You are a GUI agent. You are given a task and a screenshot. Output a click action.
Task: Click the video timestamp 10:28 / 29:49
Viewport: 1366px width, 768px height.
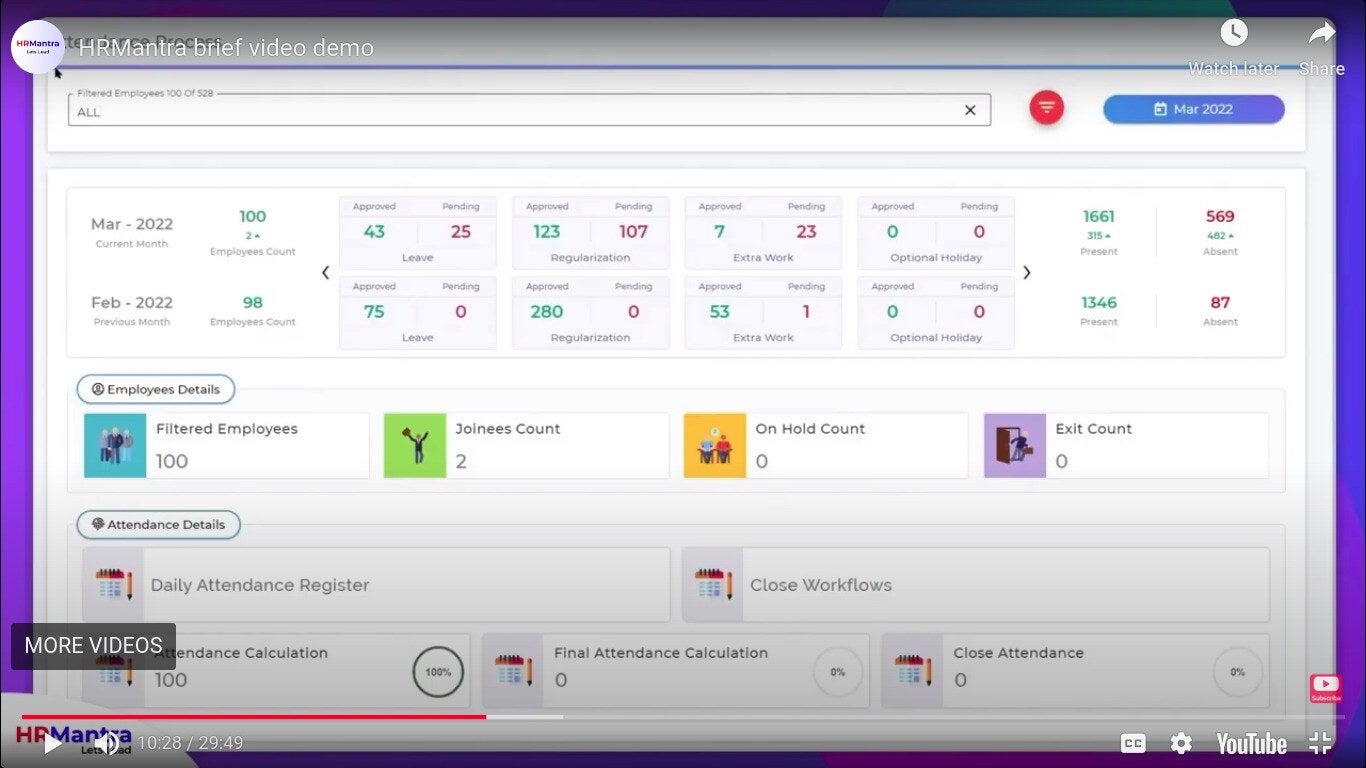pyautogui.click(x=190, y=743)
